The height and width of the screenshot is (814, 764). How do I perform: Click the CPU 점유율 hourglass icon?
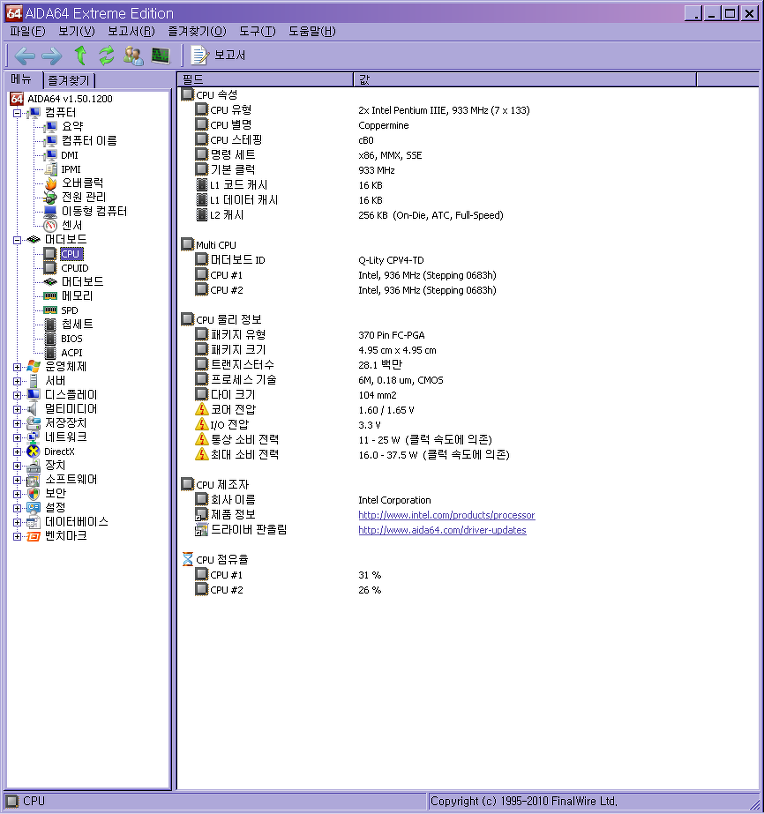click(187, 559)
